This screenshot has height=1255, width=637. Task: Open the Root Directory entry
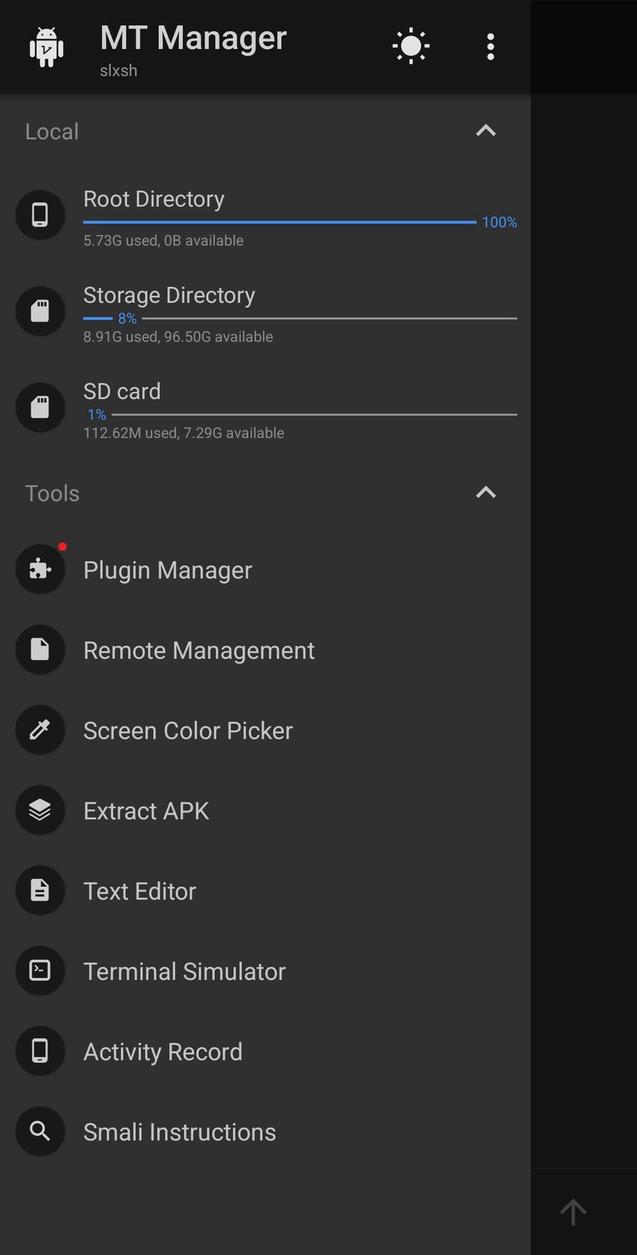click(x=153, y=199)
